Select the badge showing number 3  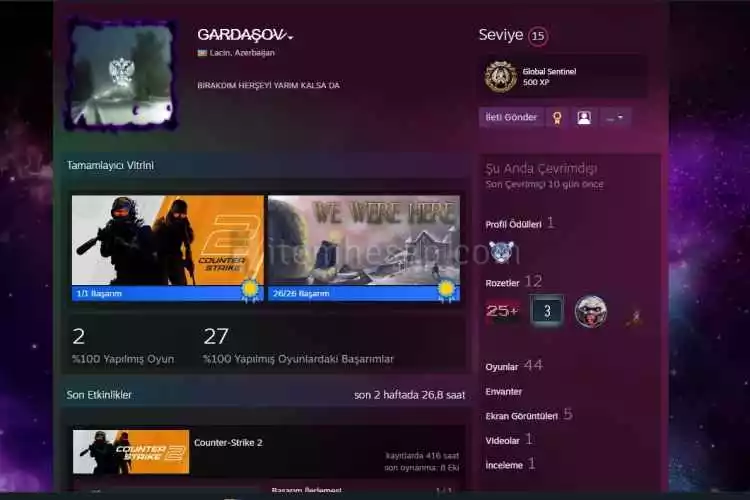coord(547,311)
